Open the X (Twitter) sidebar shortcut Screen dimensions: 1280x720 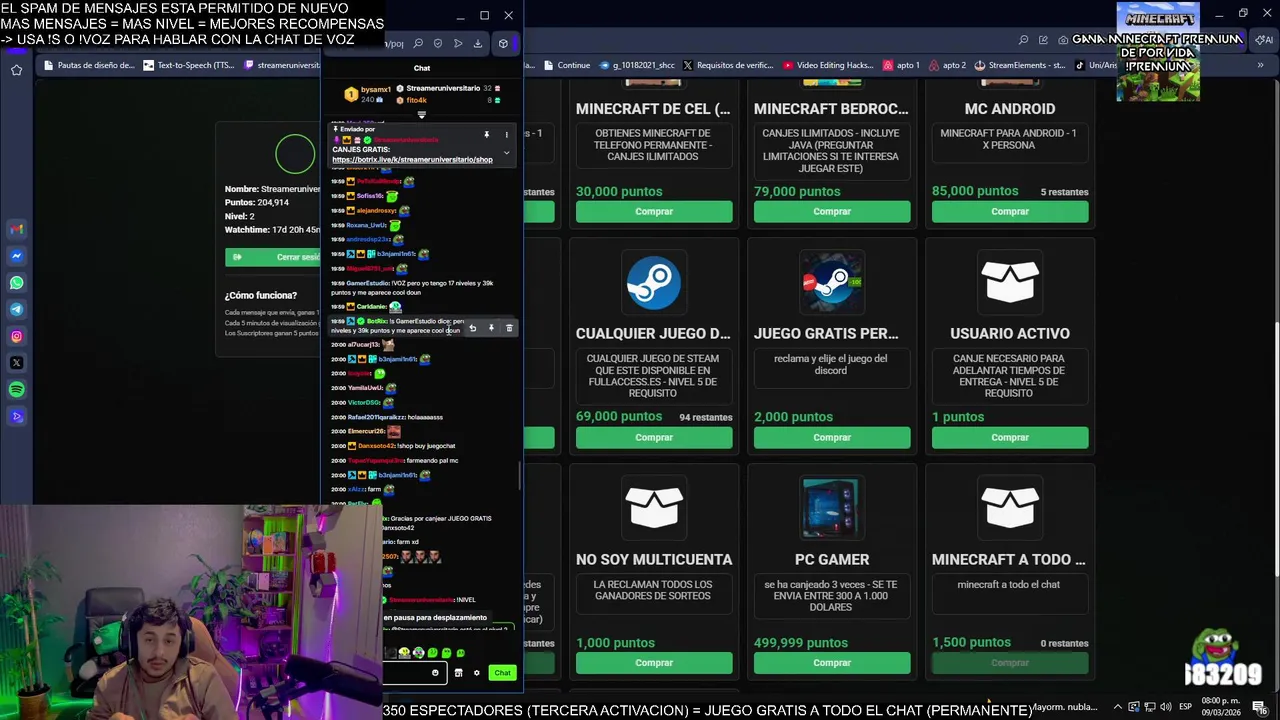click(x=16, y=363)
